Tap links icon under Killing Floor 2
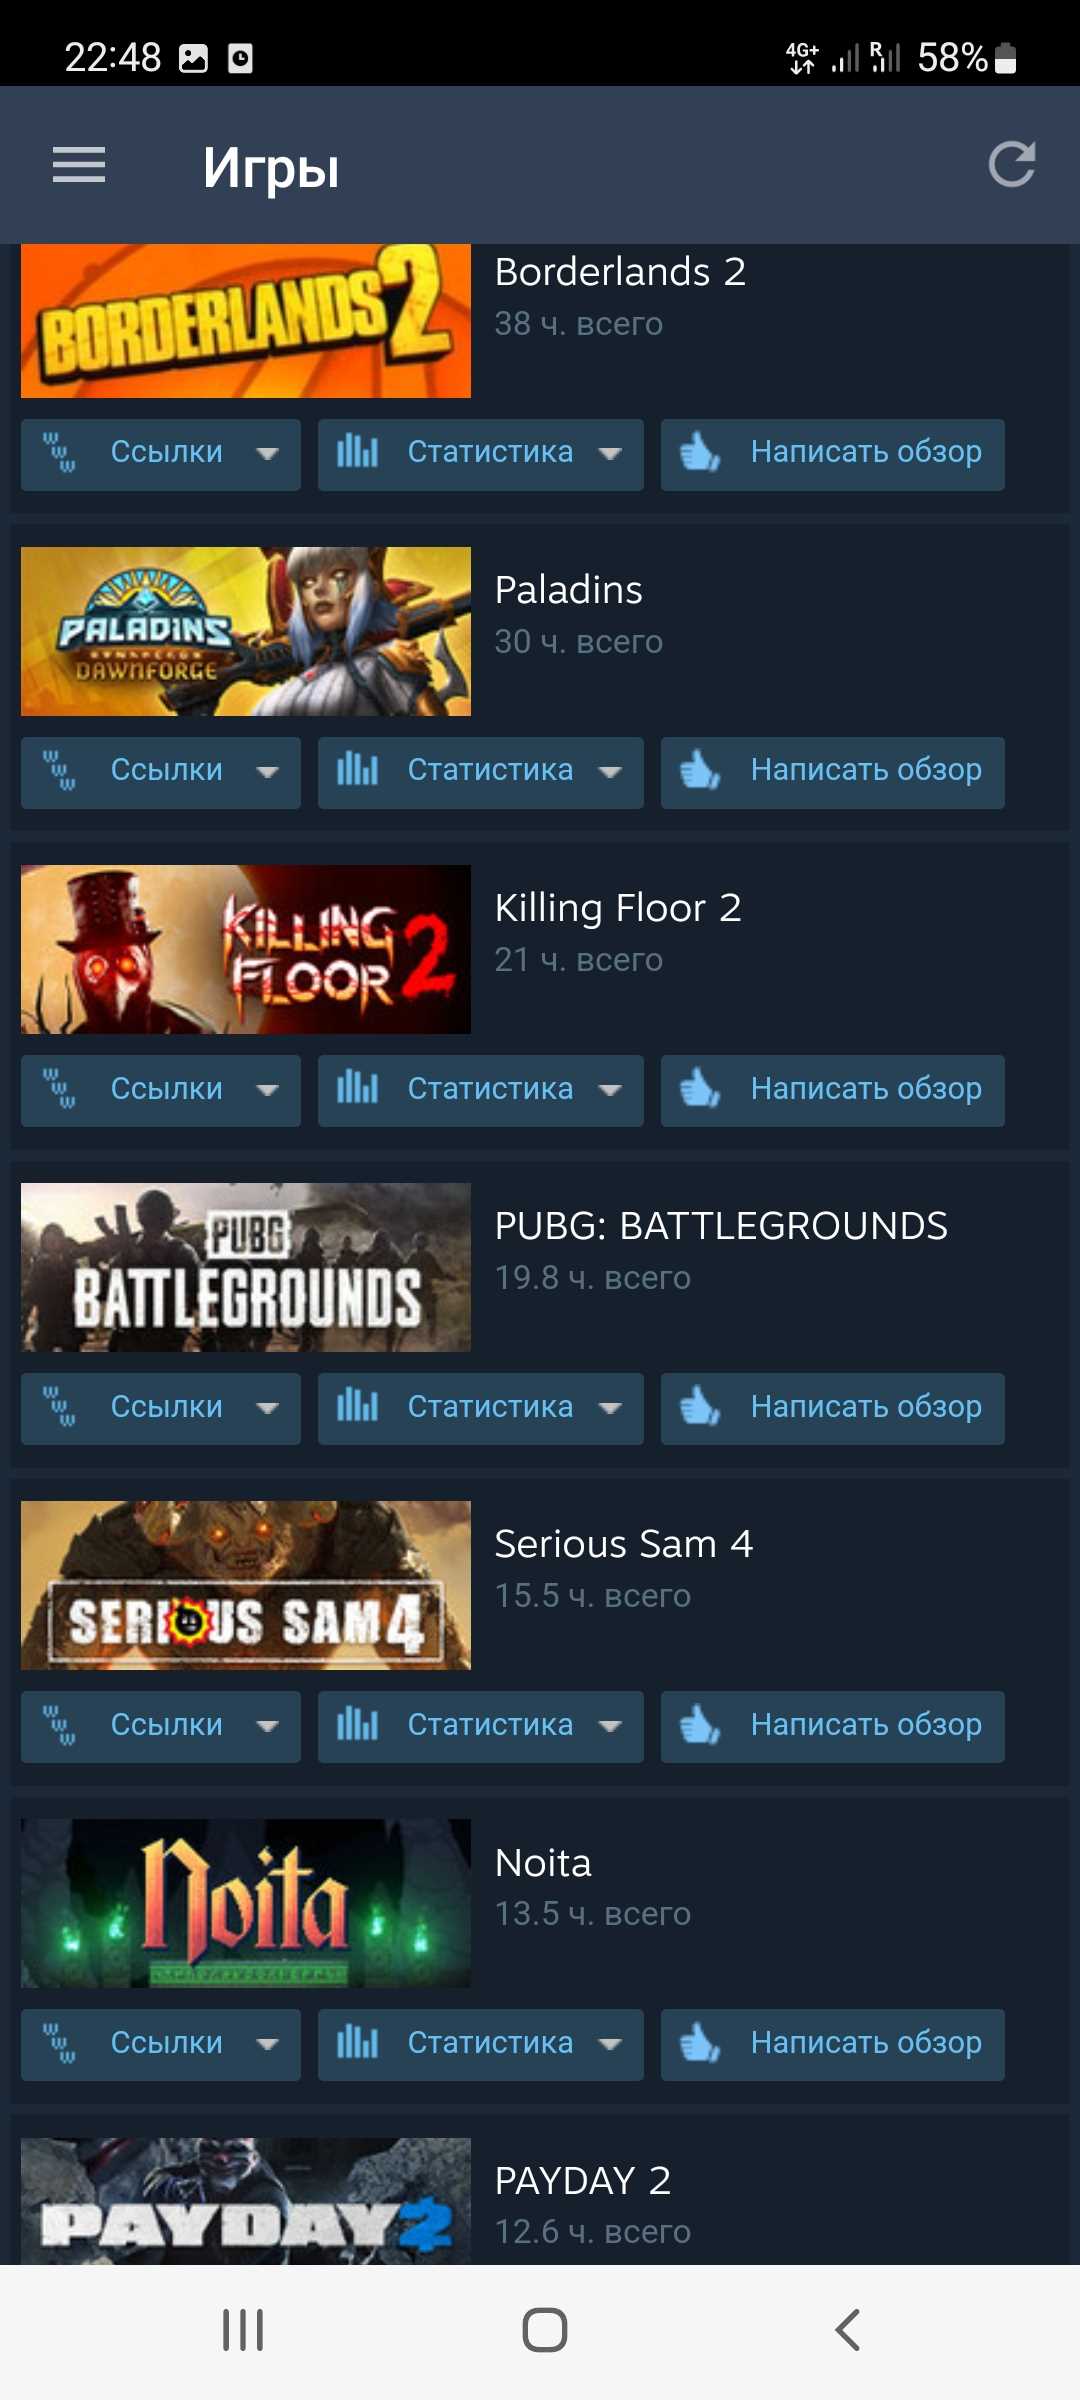Image resolution: width=1080 pixels, height=2400 pixels. click(59, 1089)
